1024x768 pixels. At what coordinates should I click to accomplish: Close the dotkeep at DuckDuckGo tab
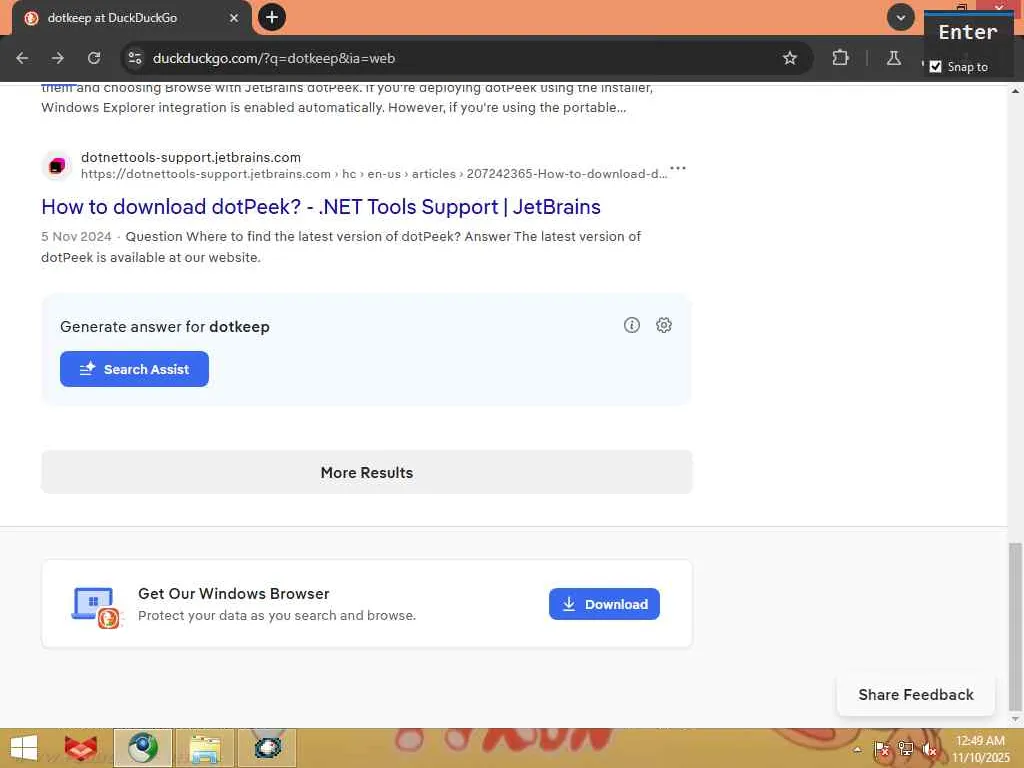pyautogui.click(x=234, y=18)
